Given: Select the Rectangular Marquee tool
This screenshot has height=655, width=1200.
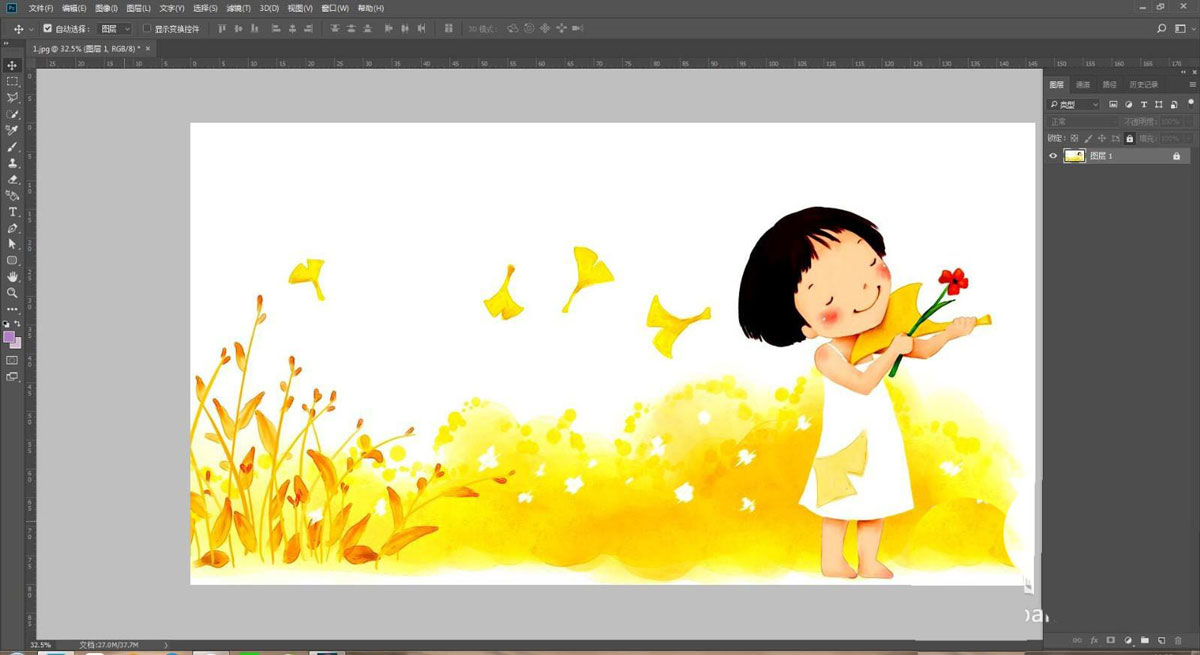Looking at the screenshot, I should (x=13, y=81).
